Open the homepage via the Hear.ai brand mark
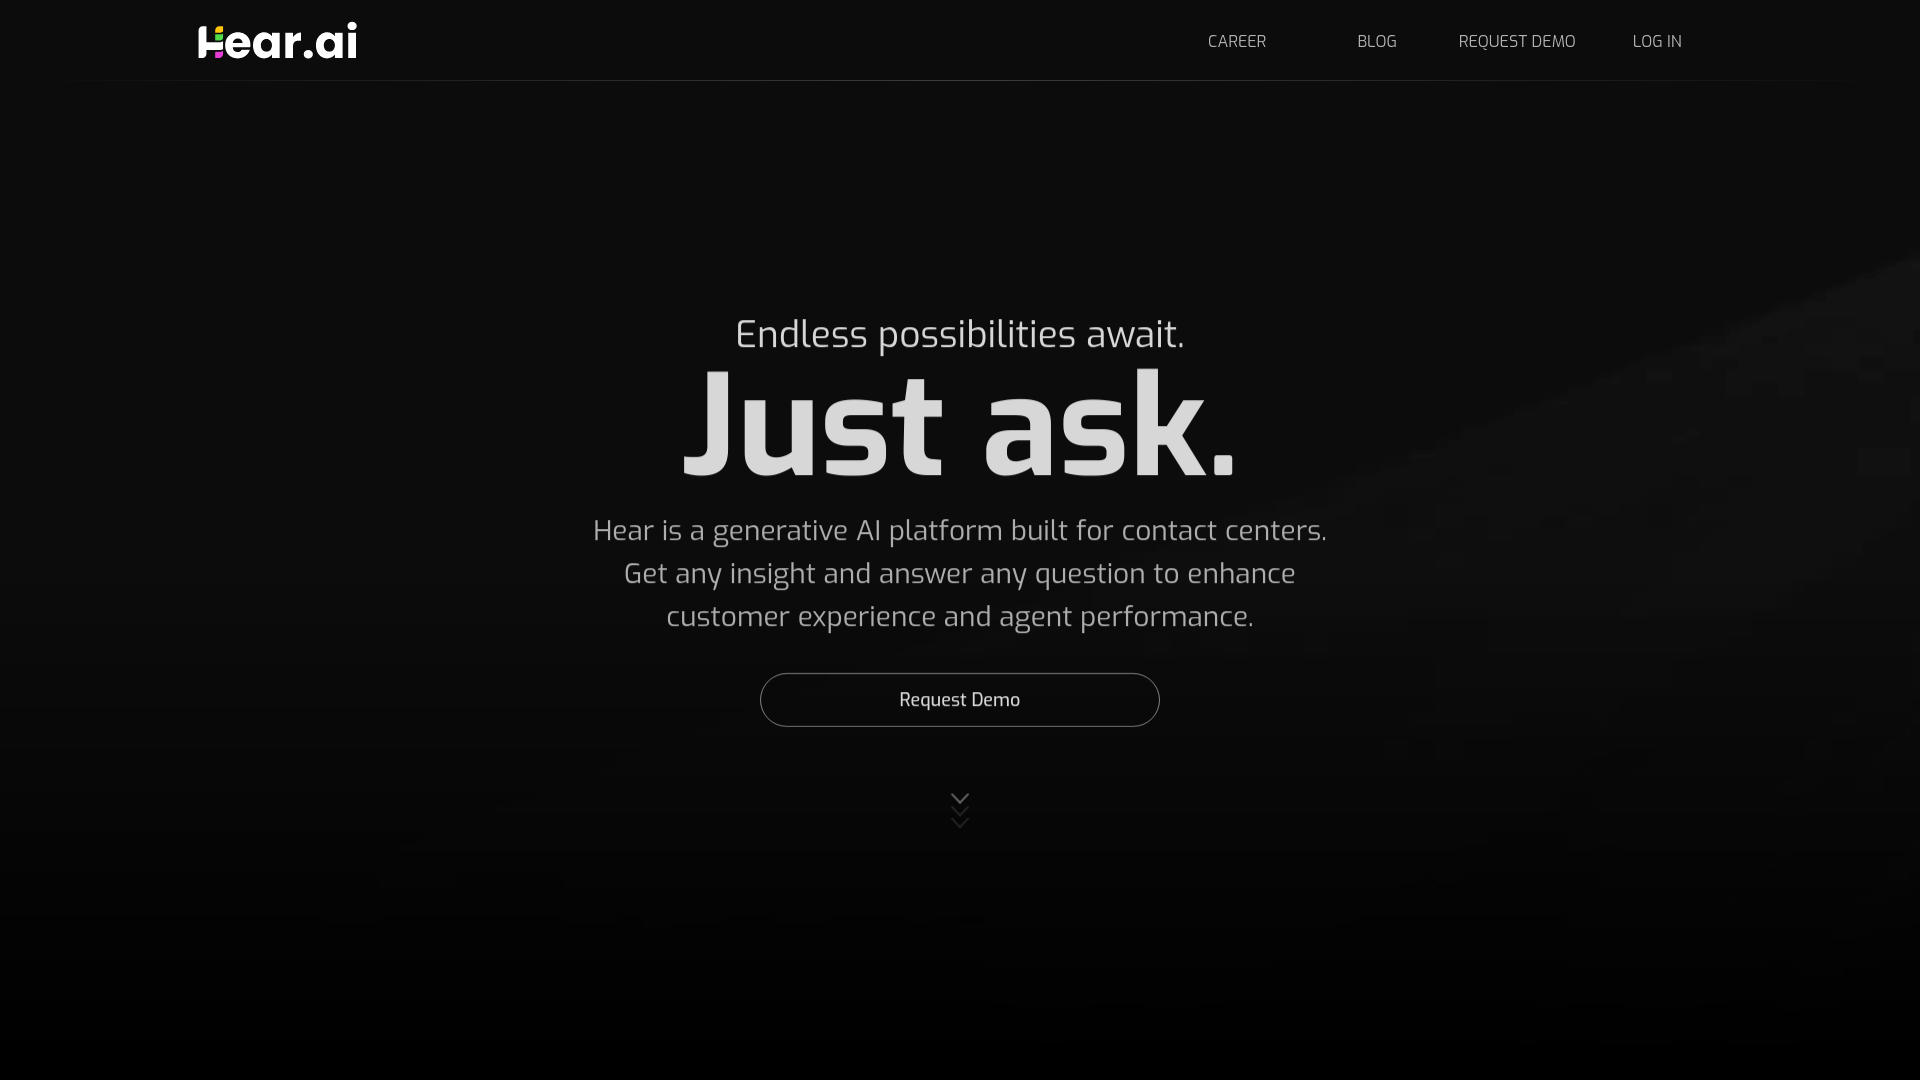Image resolution: width=1920 pixels, height=1080 pixels. point(277,40)
